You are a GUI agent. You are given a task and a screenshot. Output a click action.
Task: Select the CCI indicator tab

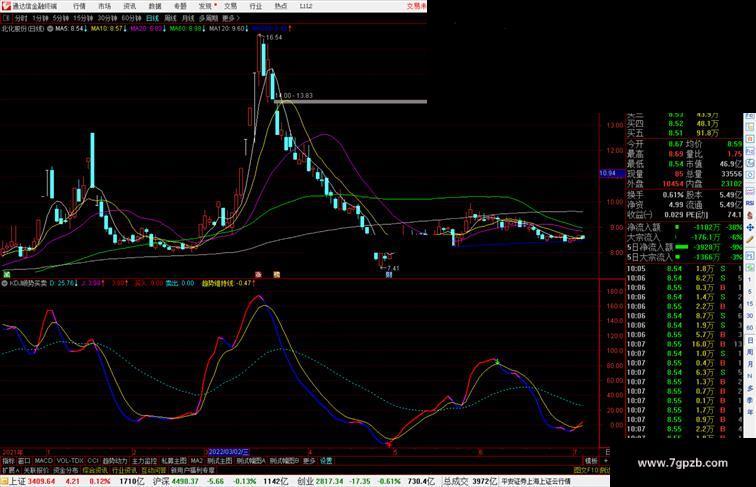[93, 461]
